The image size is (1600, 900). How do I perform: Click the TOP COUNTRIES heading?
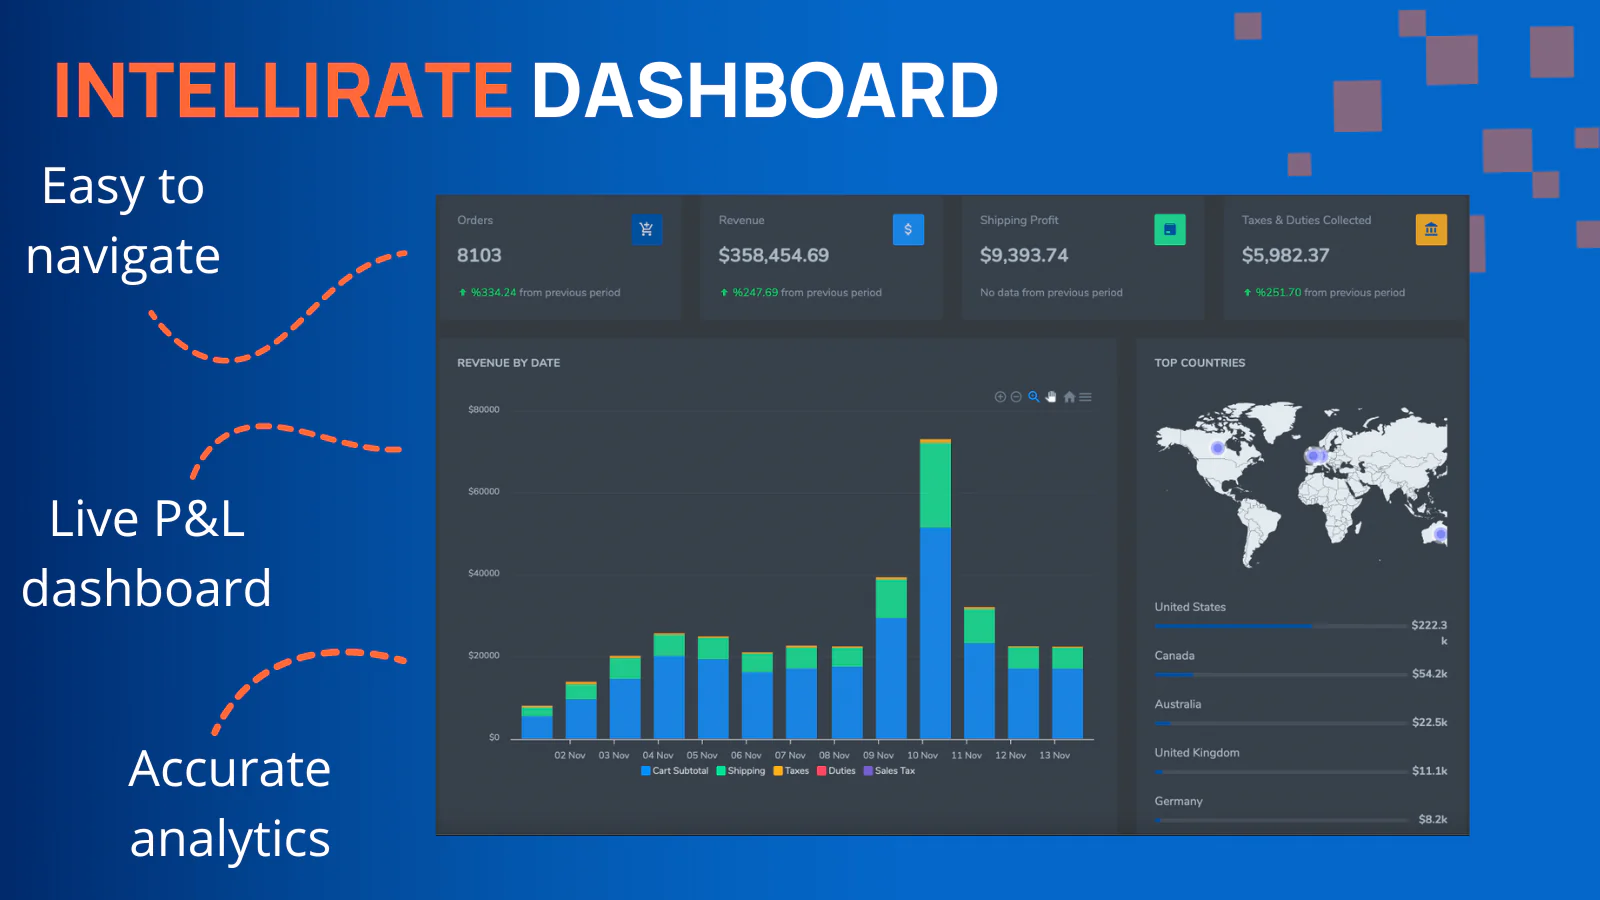click(x=1200, y=363)
